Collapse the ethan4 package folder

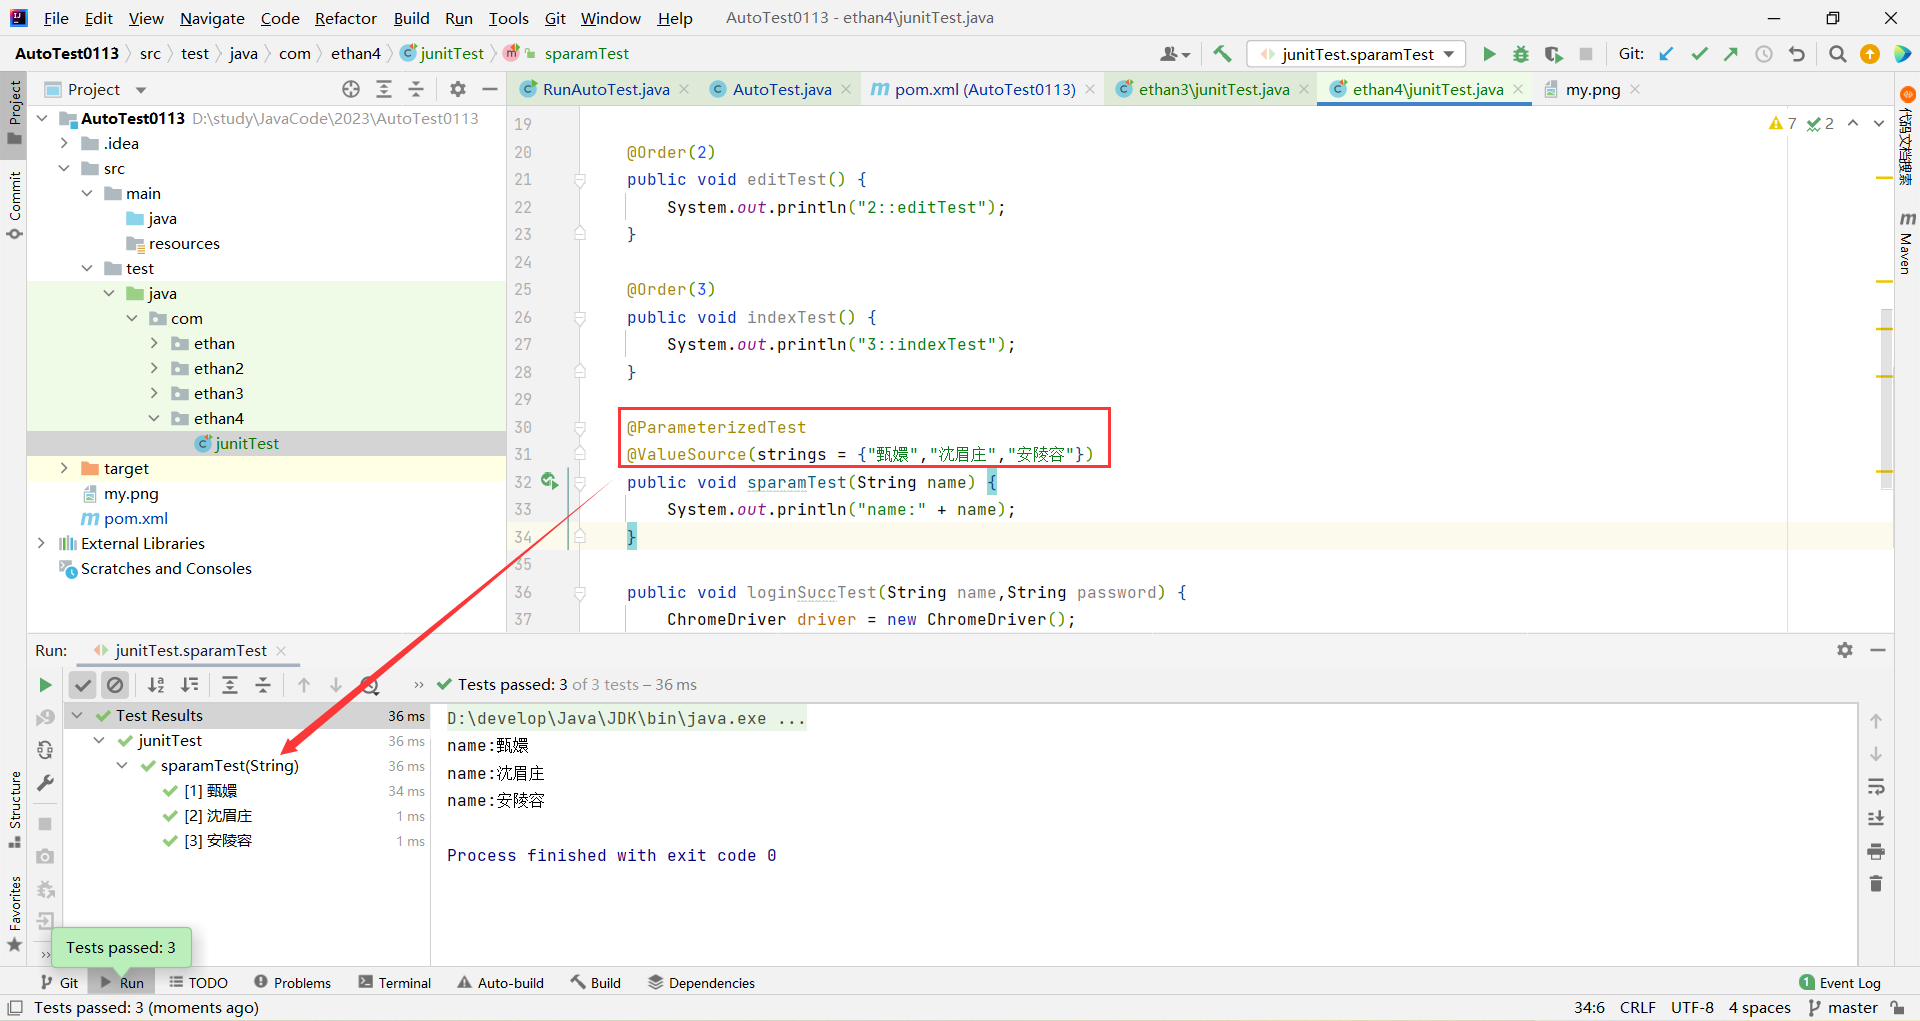[x=154, y=418]
